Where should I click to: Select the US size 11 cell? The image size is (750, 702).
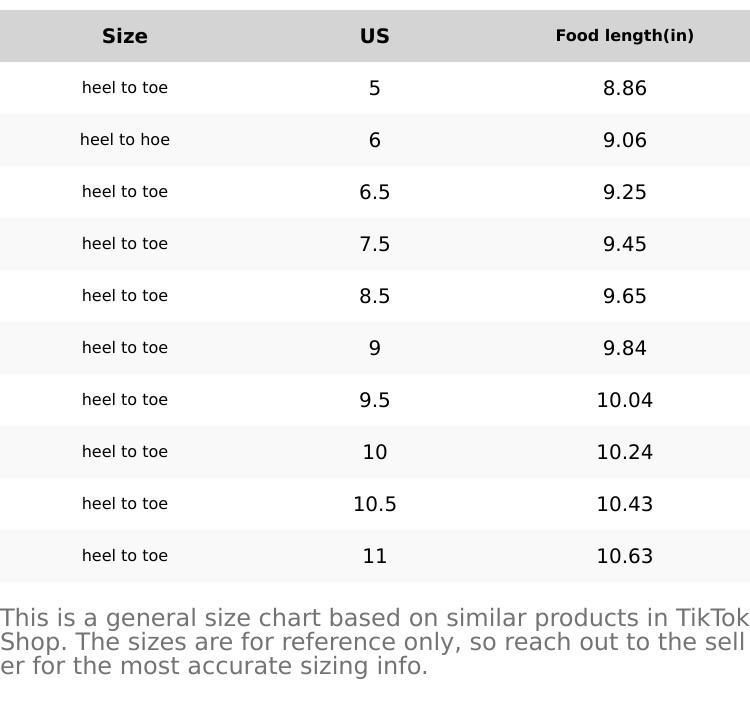click(x=375, y=556)
